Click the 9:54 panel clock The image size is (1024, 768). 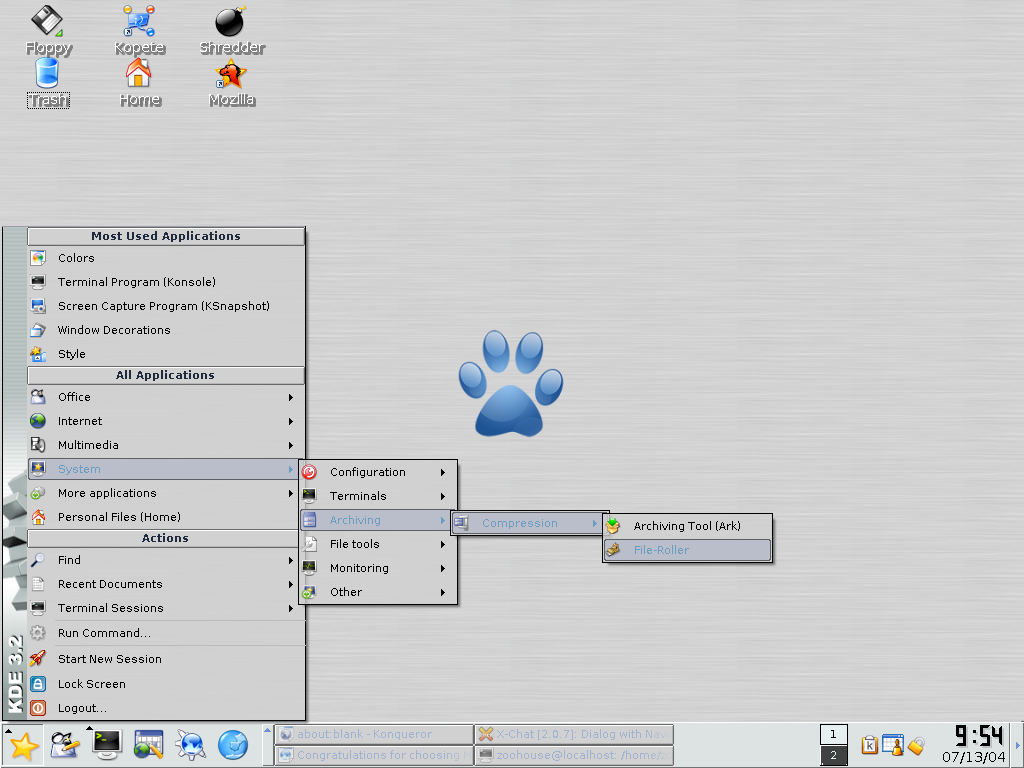tap(979, 736)
